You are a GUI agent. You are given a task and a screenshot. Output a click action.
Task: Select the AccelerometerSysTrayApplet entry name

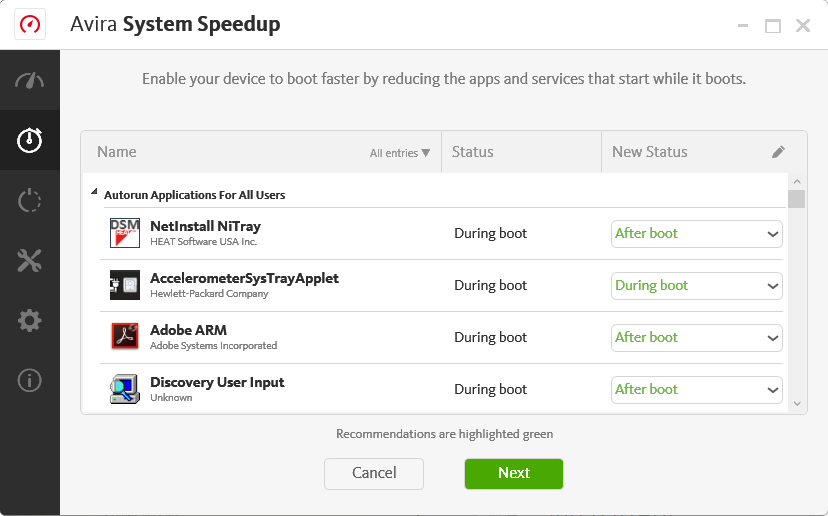point(244,278)
